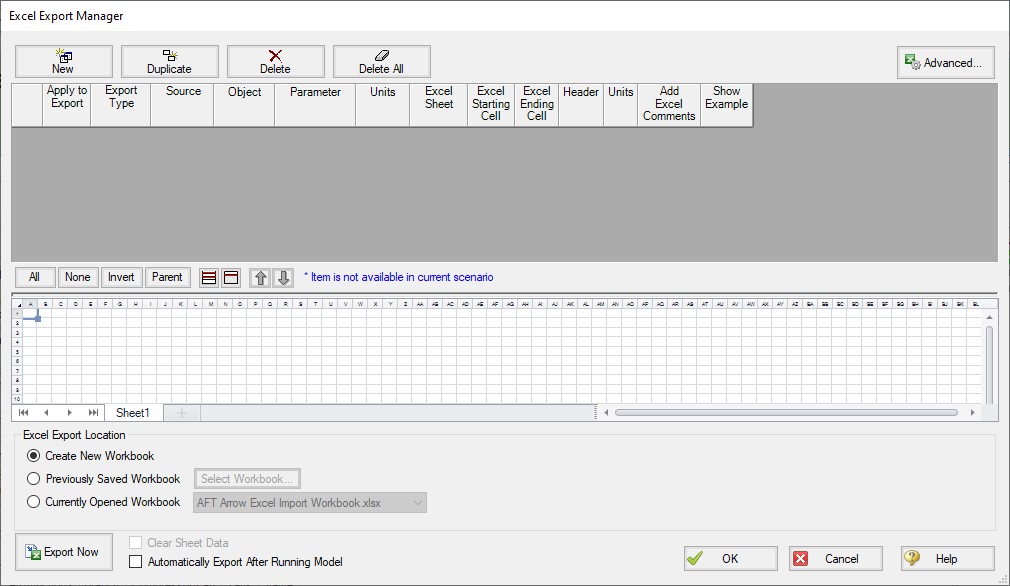Go to the previous sheet tab arrow
The height and width of the screenshot is (586, 1010).
[x=46, y=413]
